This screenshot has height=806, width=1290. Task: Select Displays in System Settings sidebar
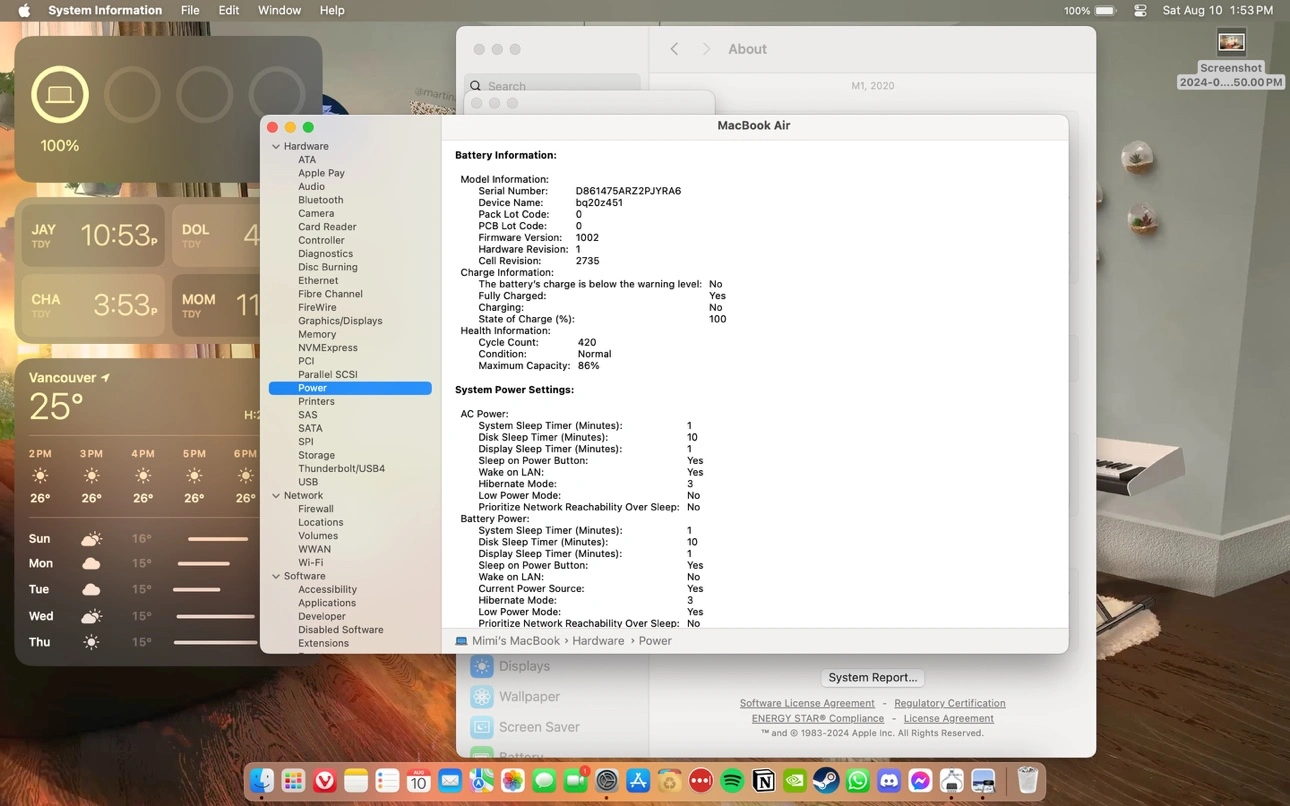point(524,666)
